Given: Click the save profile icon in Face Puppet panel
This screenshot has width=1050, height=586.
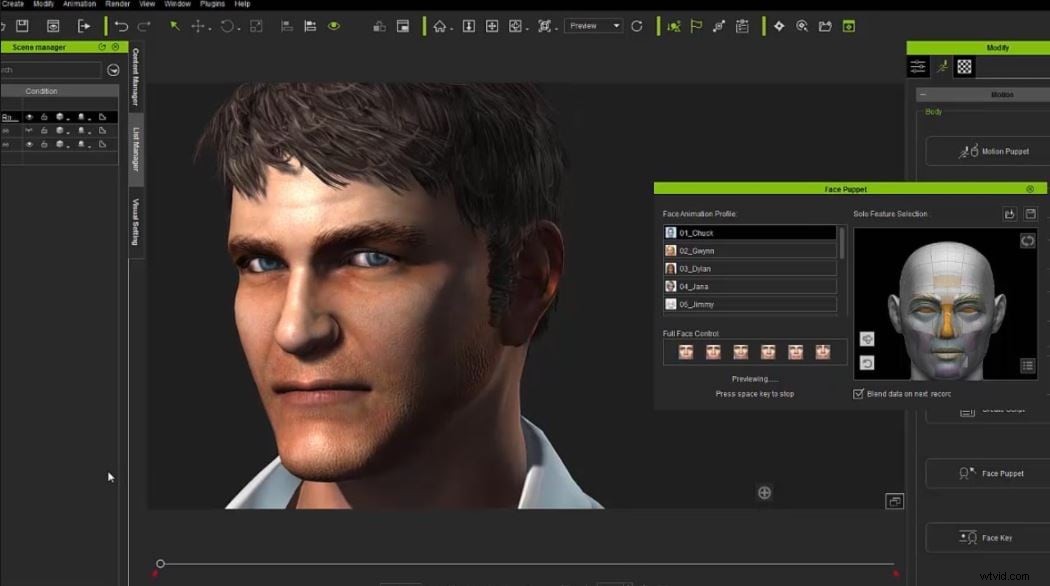Looking at the screenshot, I should (1033, 213).
